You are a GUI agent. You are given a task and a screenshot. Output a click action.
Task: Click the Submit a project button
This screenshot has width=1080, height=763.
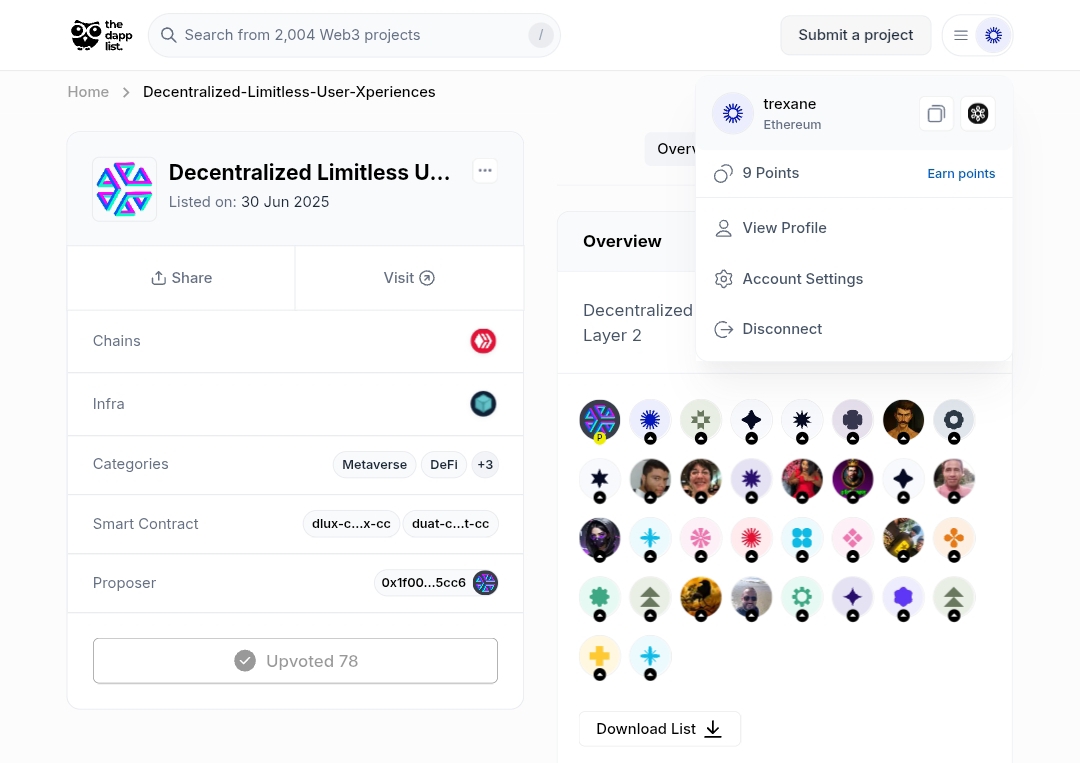(x=855, y=35)
